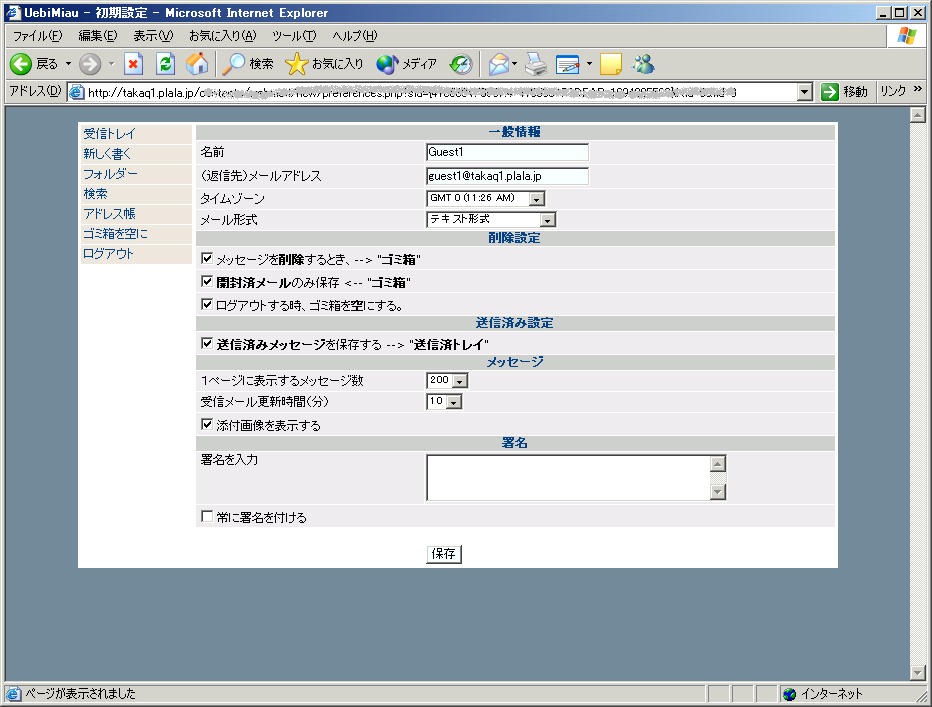Click the 署名を入力 signature text area
Screen dimensions: 932x707
[569, 477]
